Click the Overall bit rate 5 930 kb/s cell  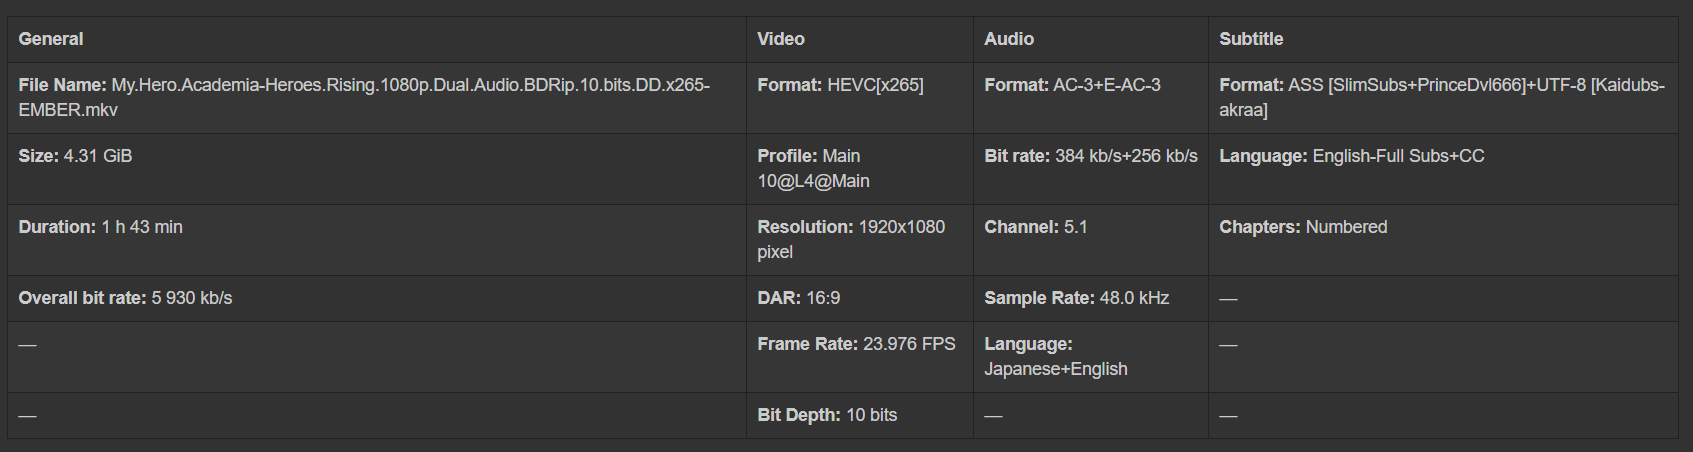point(126,298)
